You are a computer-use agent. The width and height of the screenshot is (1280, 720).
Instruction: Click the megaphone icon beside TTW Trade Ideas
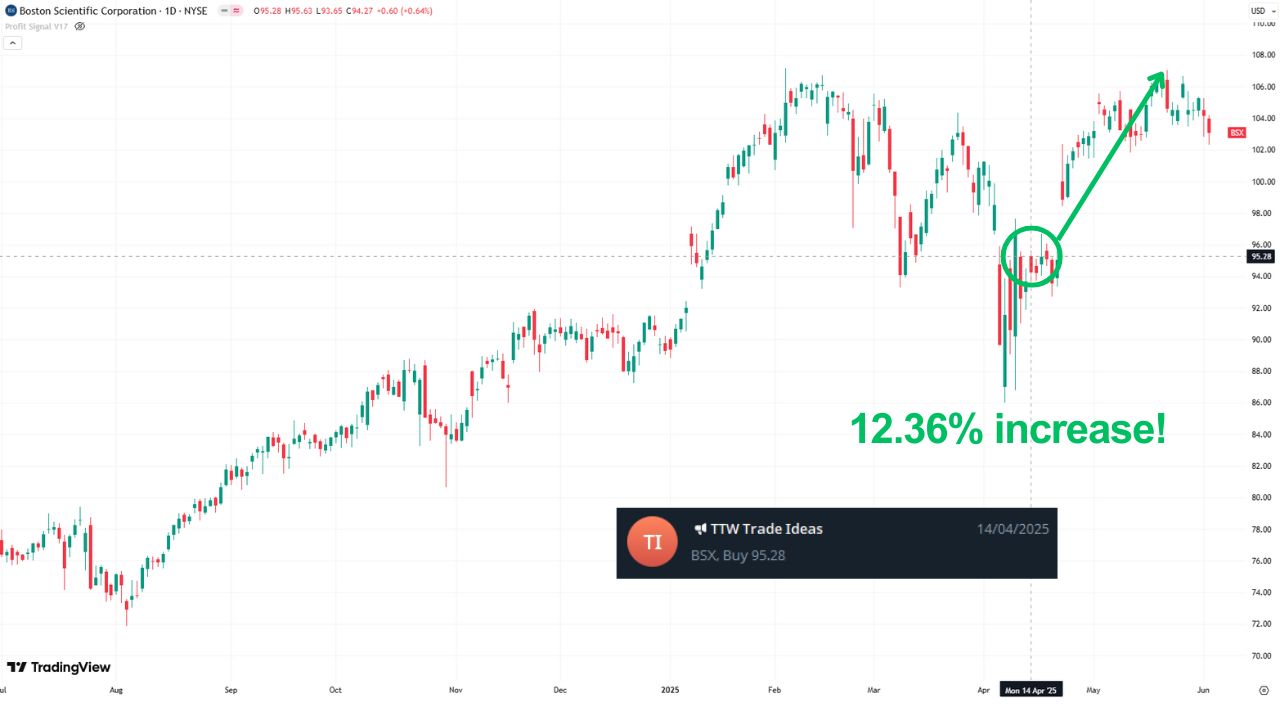[700, 529]
